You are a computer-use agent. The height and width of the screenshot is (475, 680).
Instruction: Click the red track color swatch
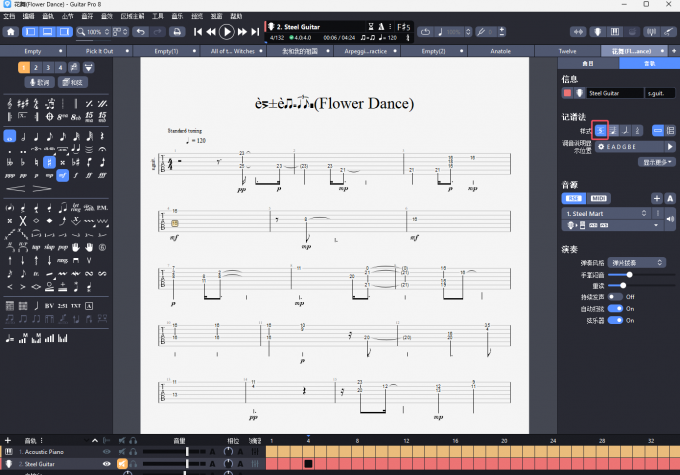(568, 93)
